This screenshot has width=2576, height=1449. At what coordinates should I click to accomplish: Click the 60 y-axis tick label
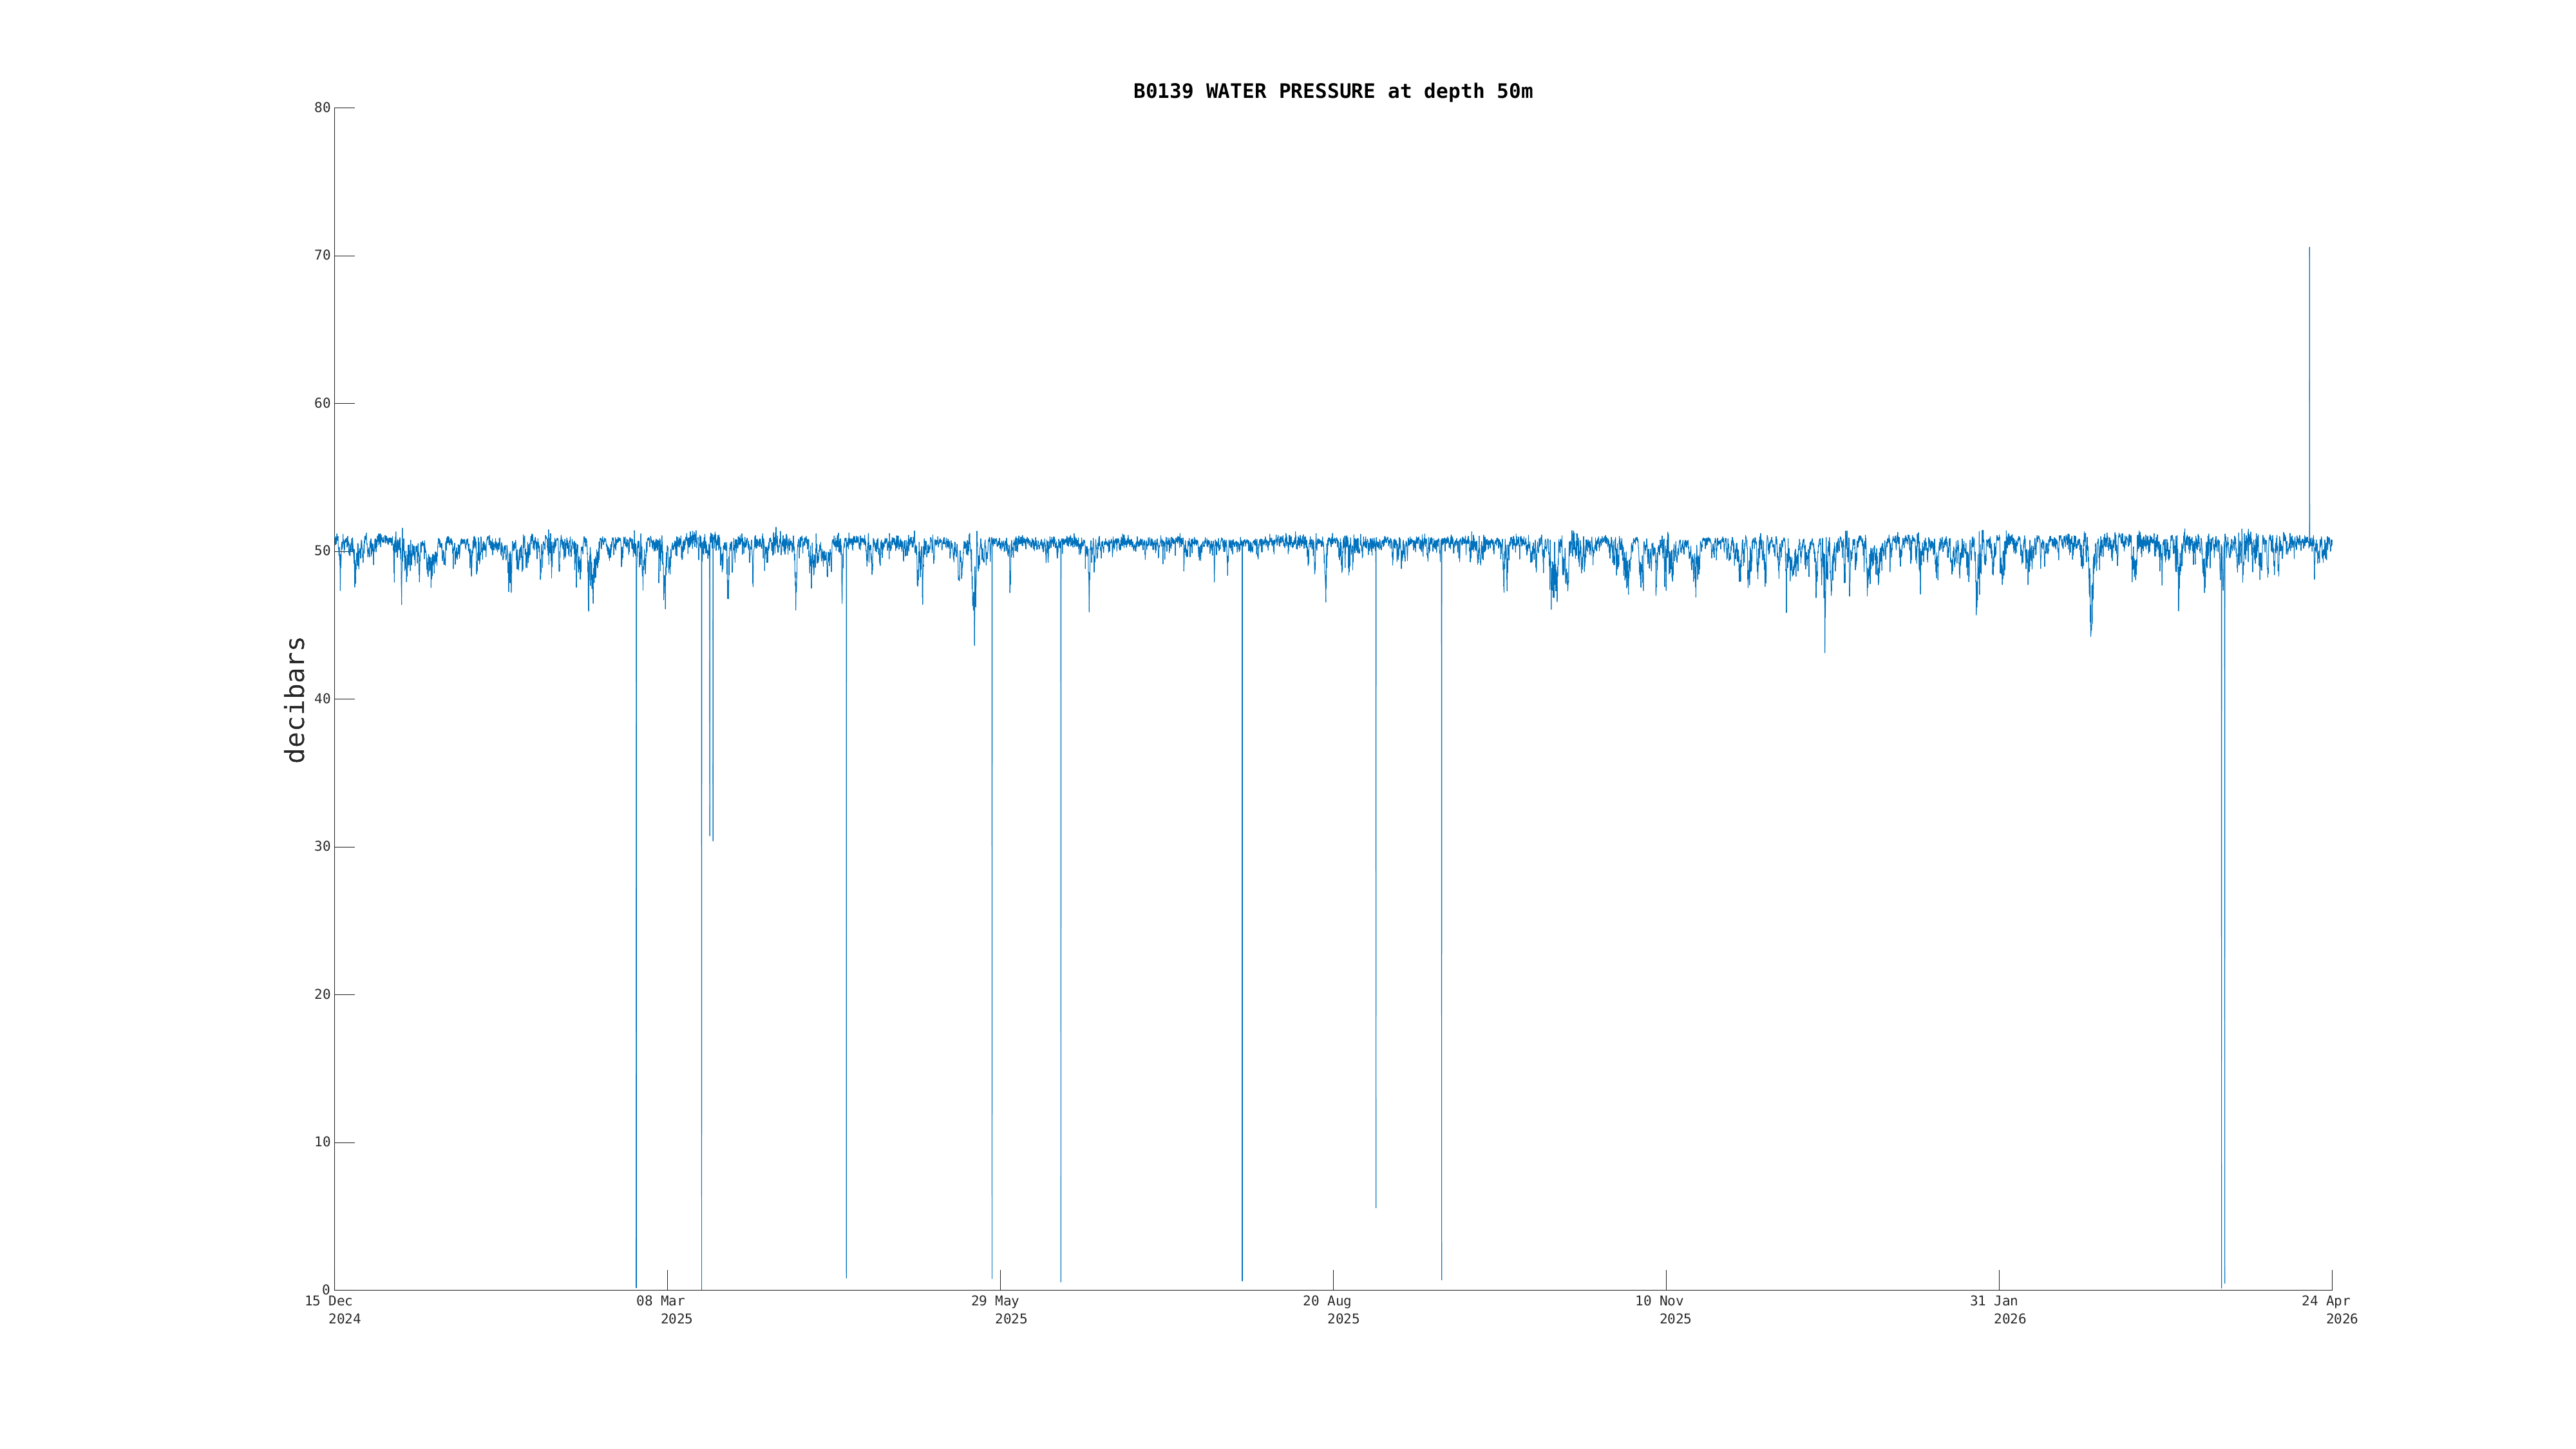click(x=322, y=404)
